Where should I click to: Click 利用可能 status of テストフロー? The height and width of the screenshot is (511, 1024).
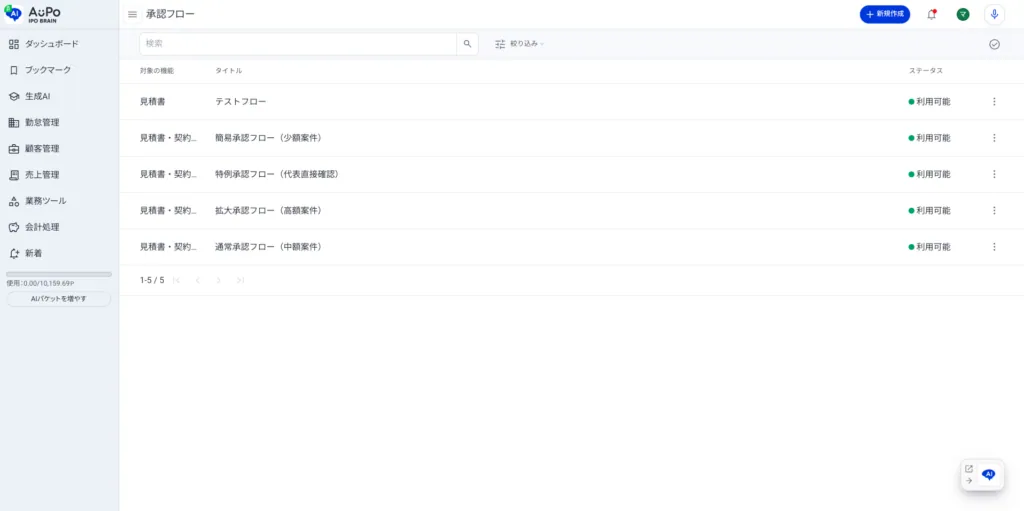930,102
